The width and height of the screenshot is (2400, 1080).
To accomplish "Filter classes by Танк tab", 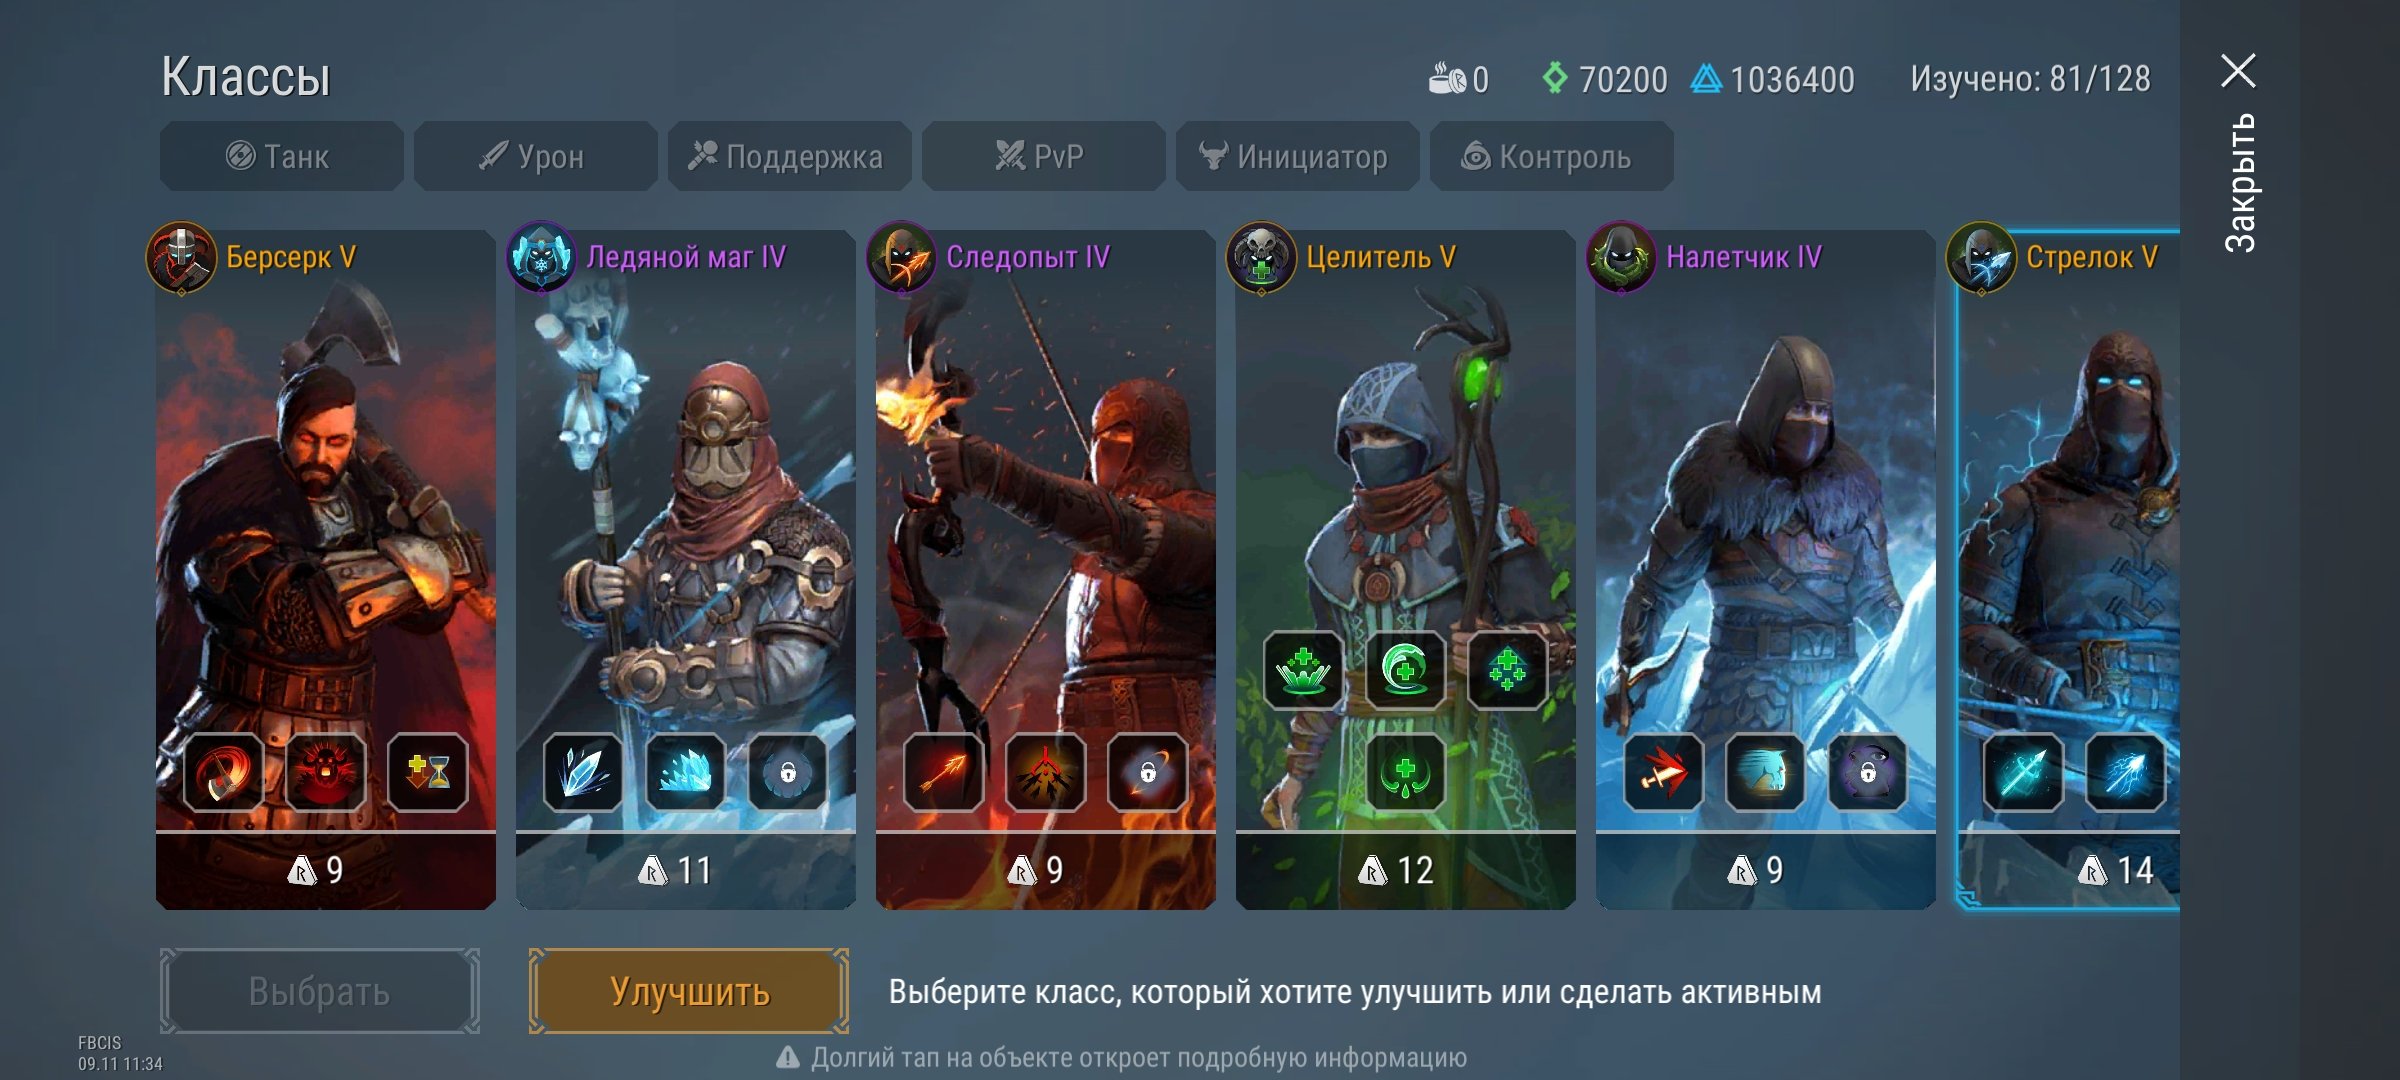I will coord(281,157).
